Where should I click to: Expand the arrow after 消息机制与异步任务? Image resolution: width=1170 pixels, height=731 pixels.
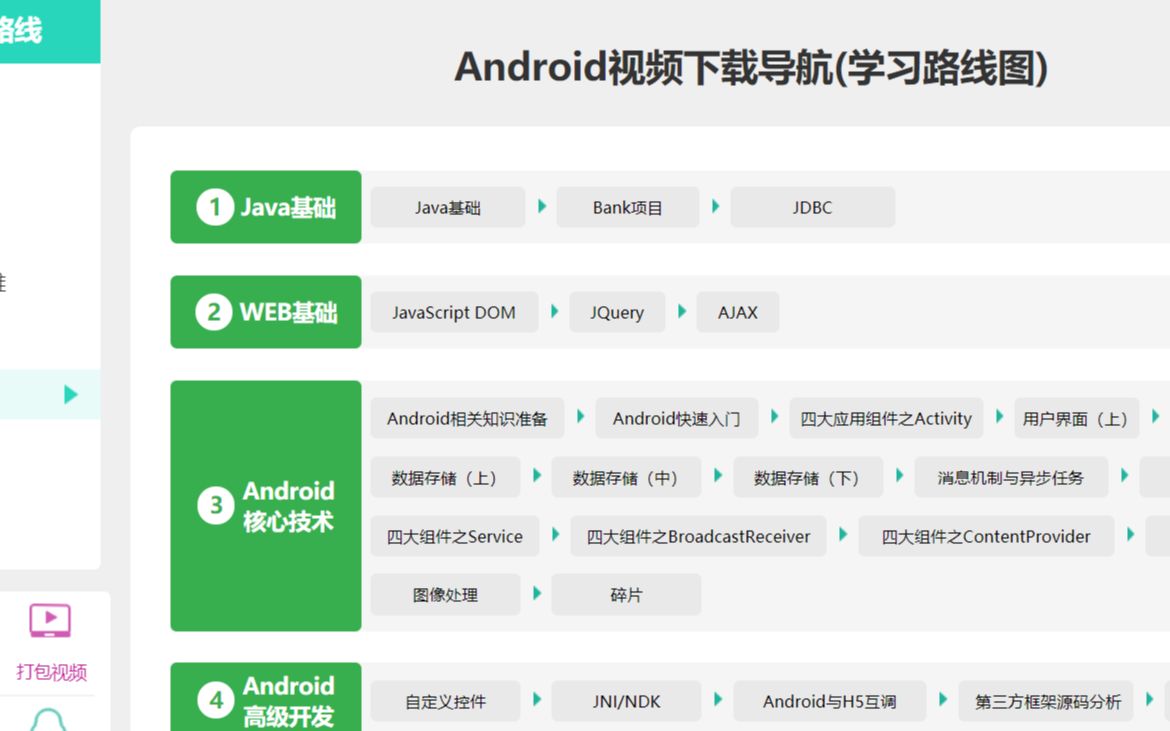[x=1124, y=477]
